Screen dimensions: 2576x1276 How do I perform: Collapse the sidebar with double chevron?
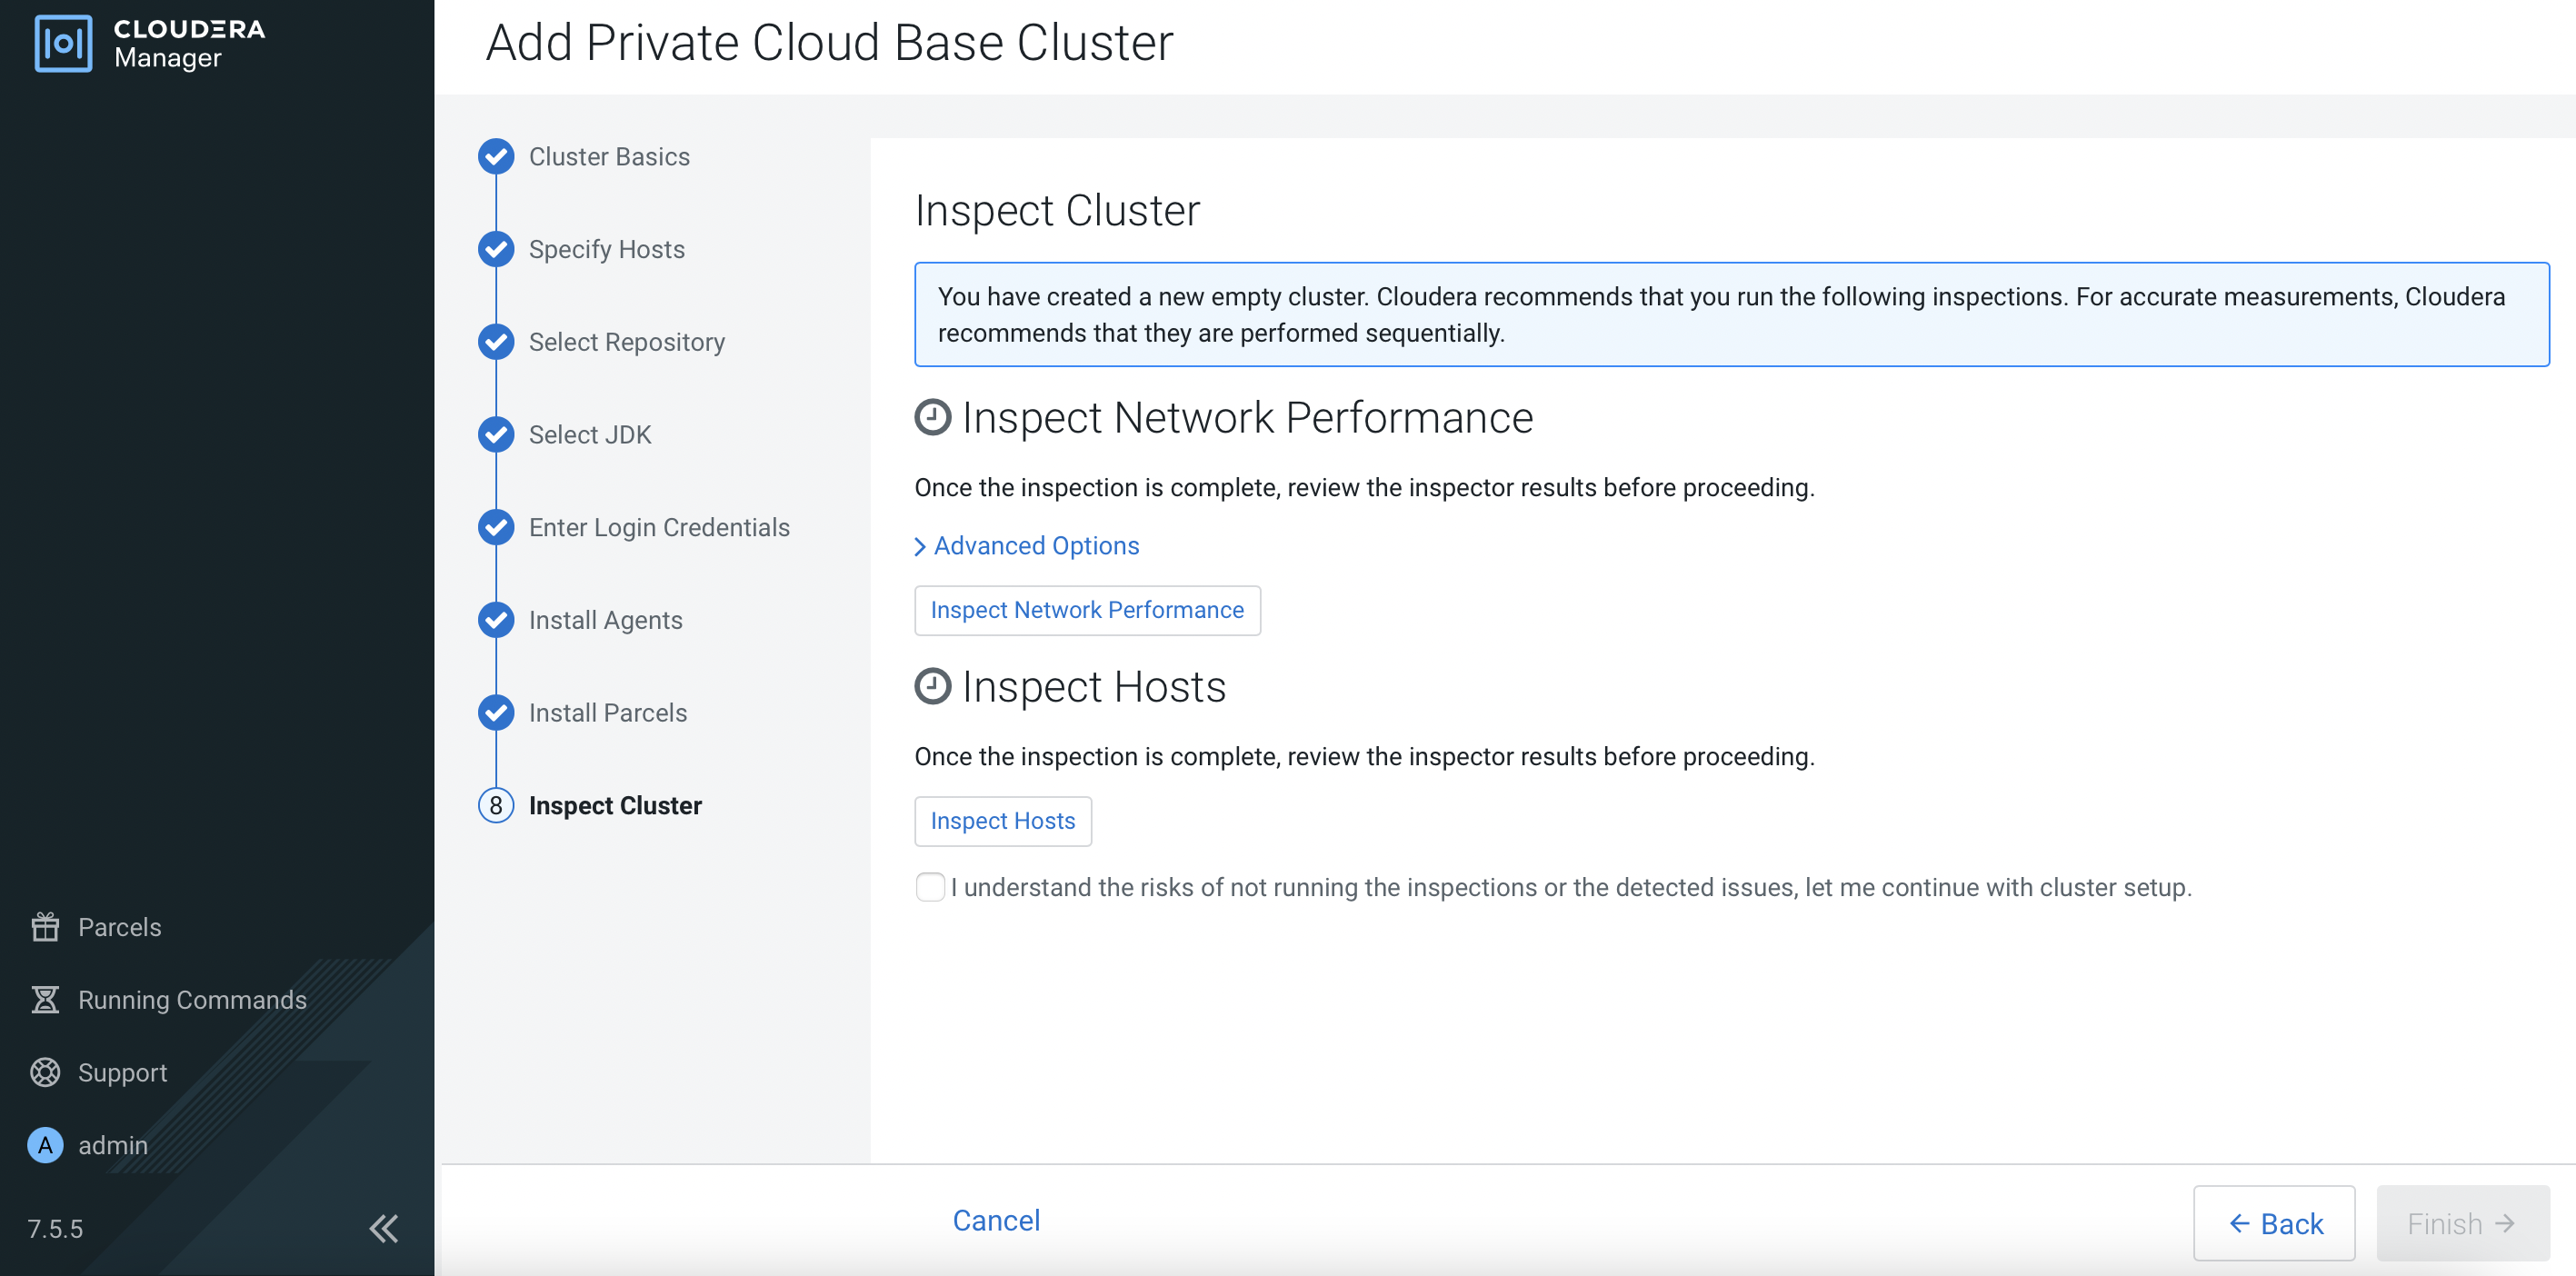point(384,1228)
